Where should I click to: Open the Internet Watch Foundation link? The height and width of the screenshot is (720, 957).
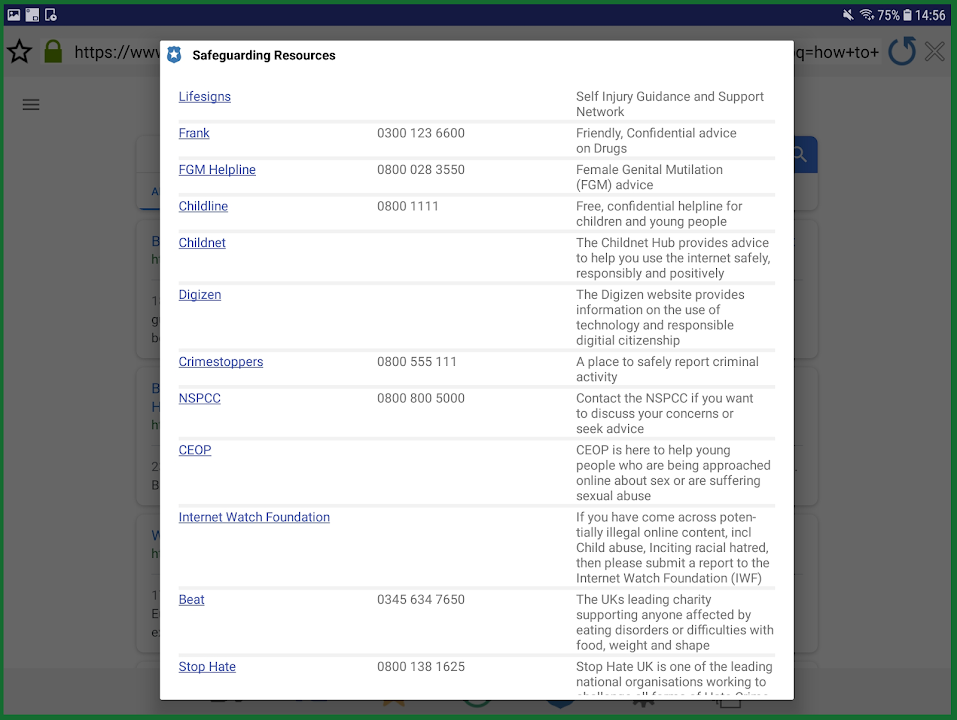pos(254,517)
